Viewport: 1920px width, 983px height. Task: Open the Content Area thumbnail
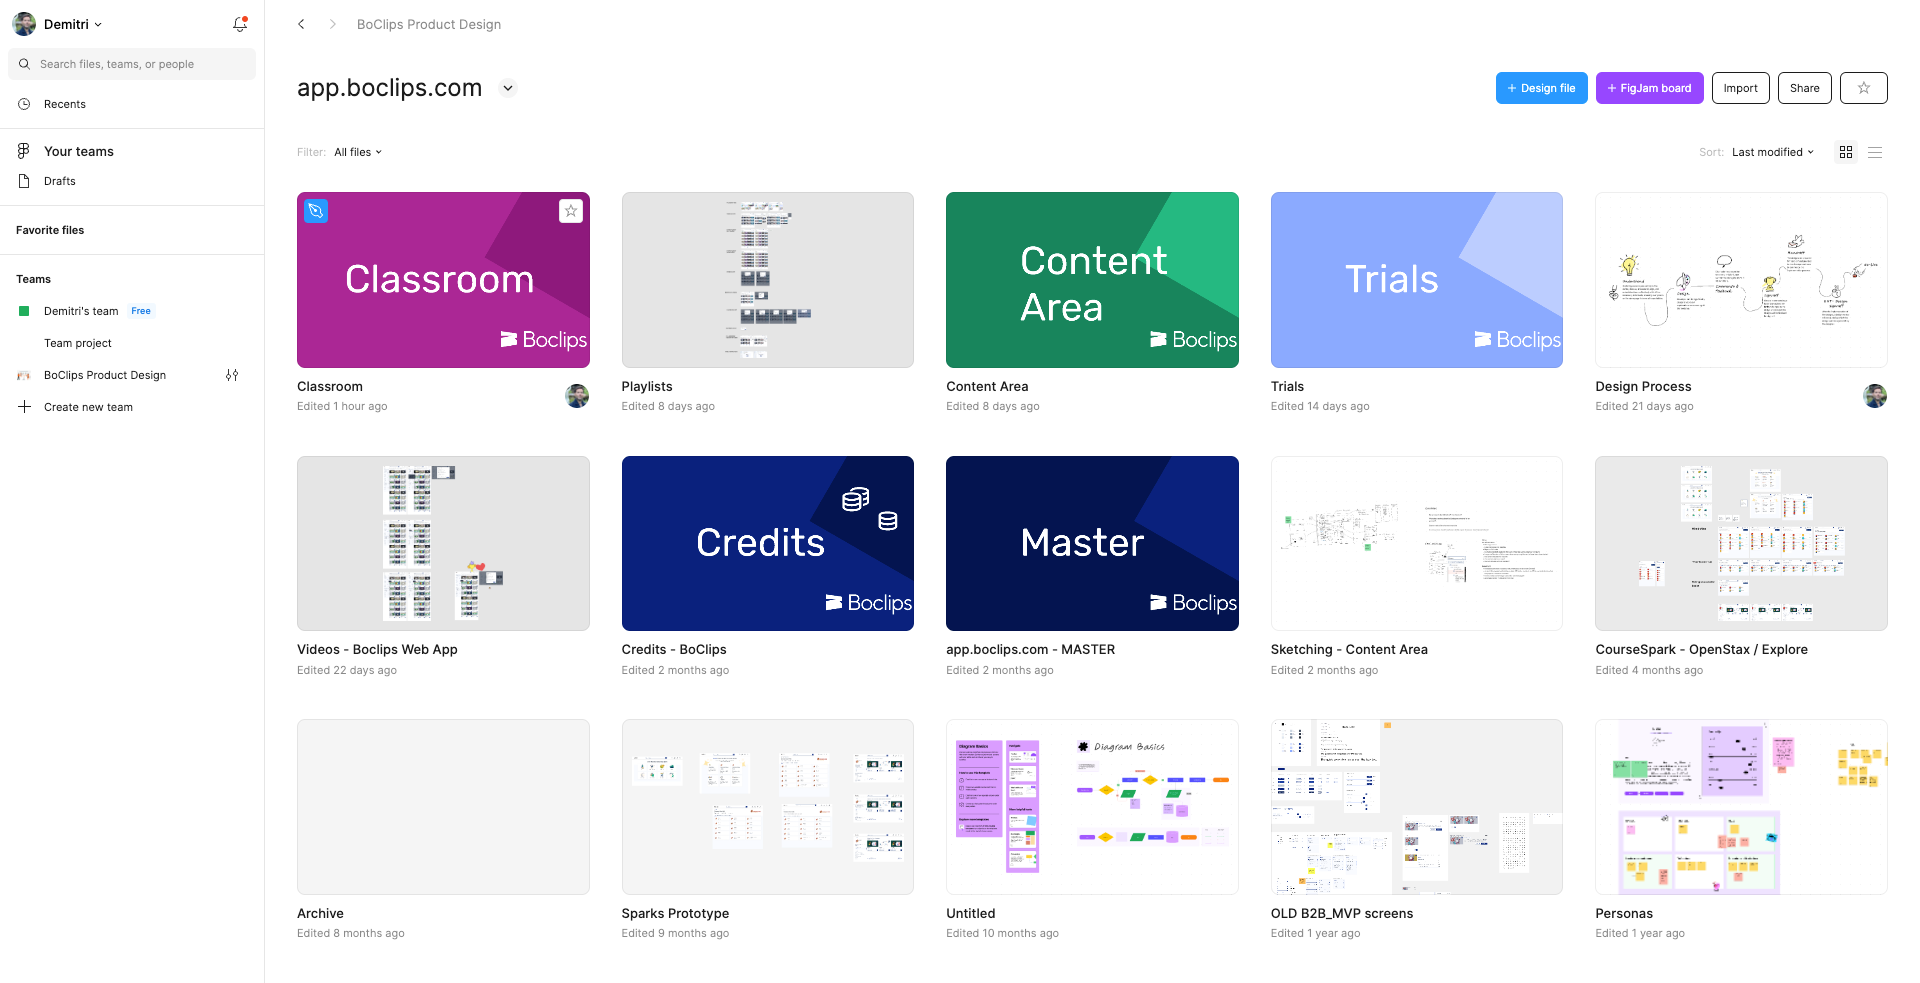tap(1092, 280)
